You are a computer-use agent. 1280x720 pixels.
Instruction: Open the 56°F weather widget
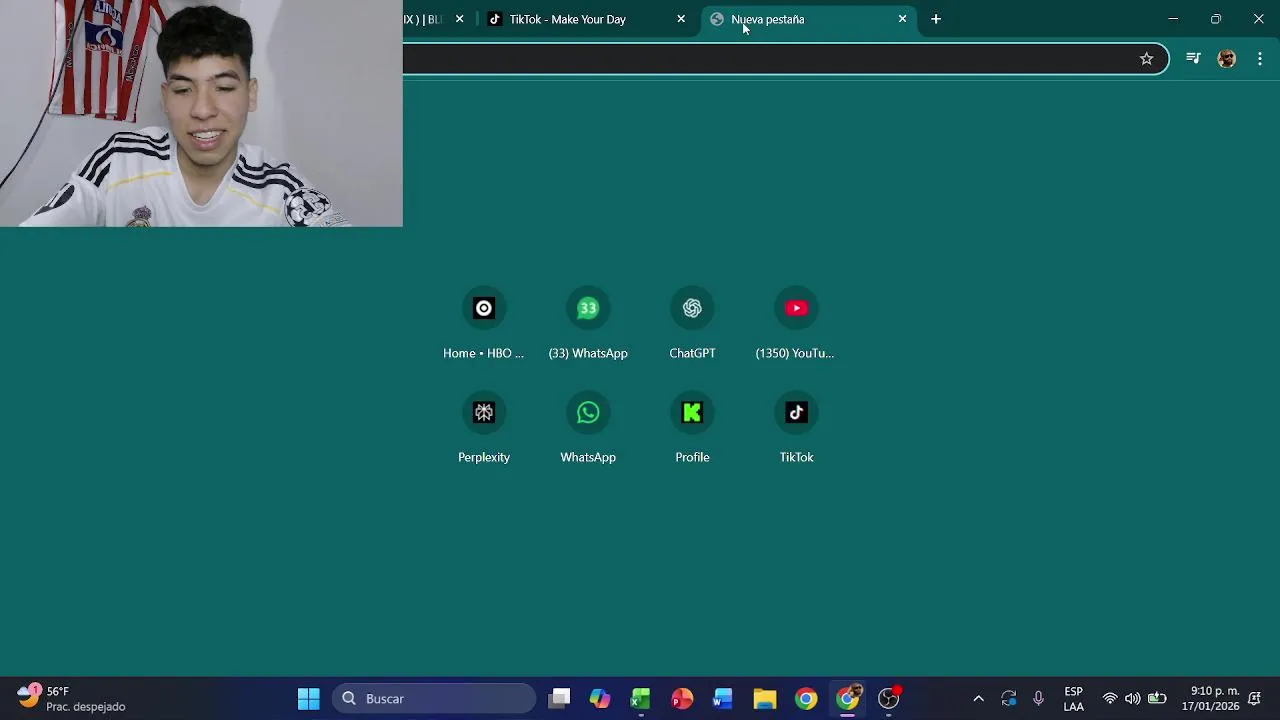click(x=72, y=699)
